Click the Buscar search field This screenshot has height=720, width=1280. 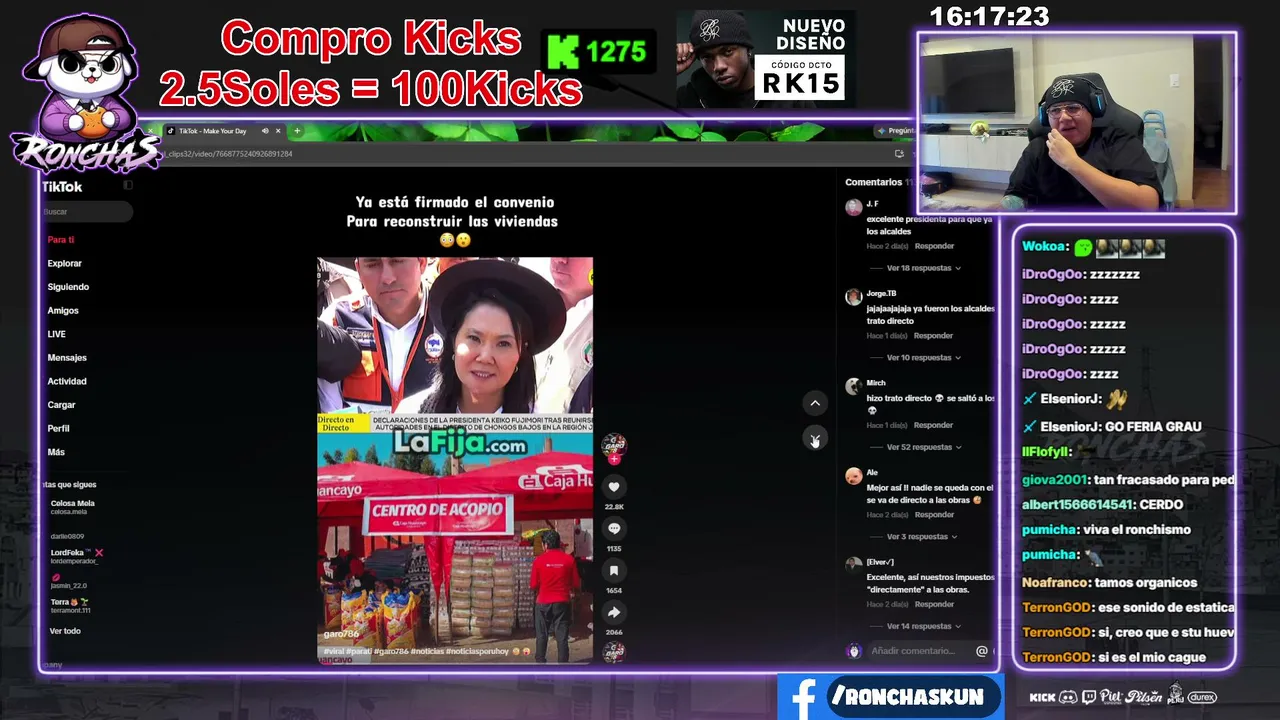tap(87, 212)
